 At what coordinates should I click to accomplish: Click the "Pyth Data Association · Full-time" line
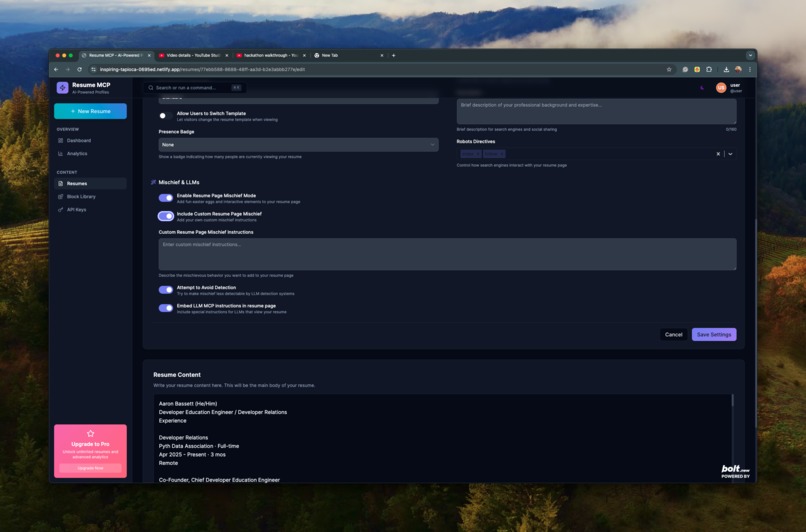199,446
